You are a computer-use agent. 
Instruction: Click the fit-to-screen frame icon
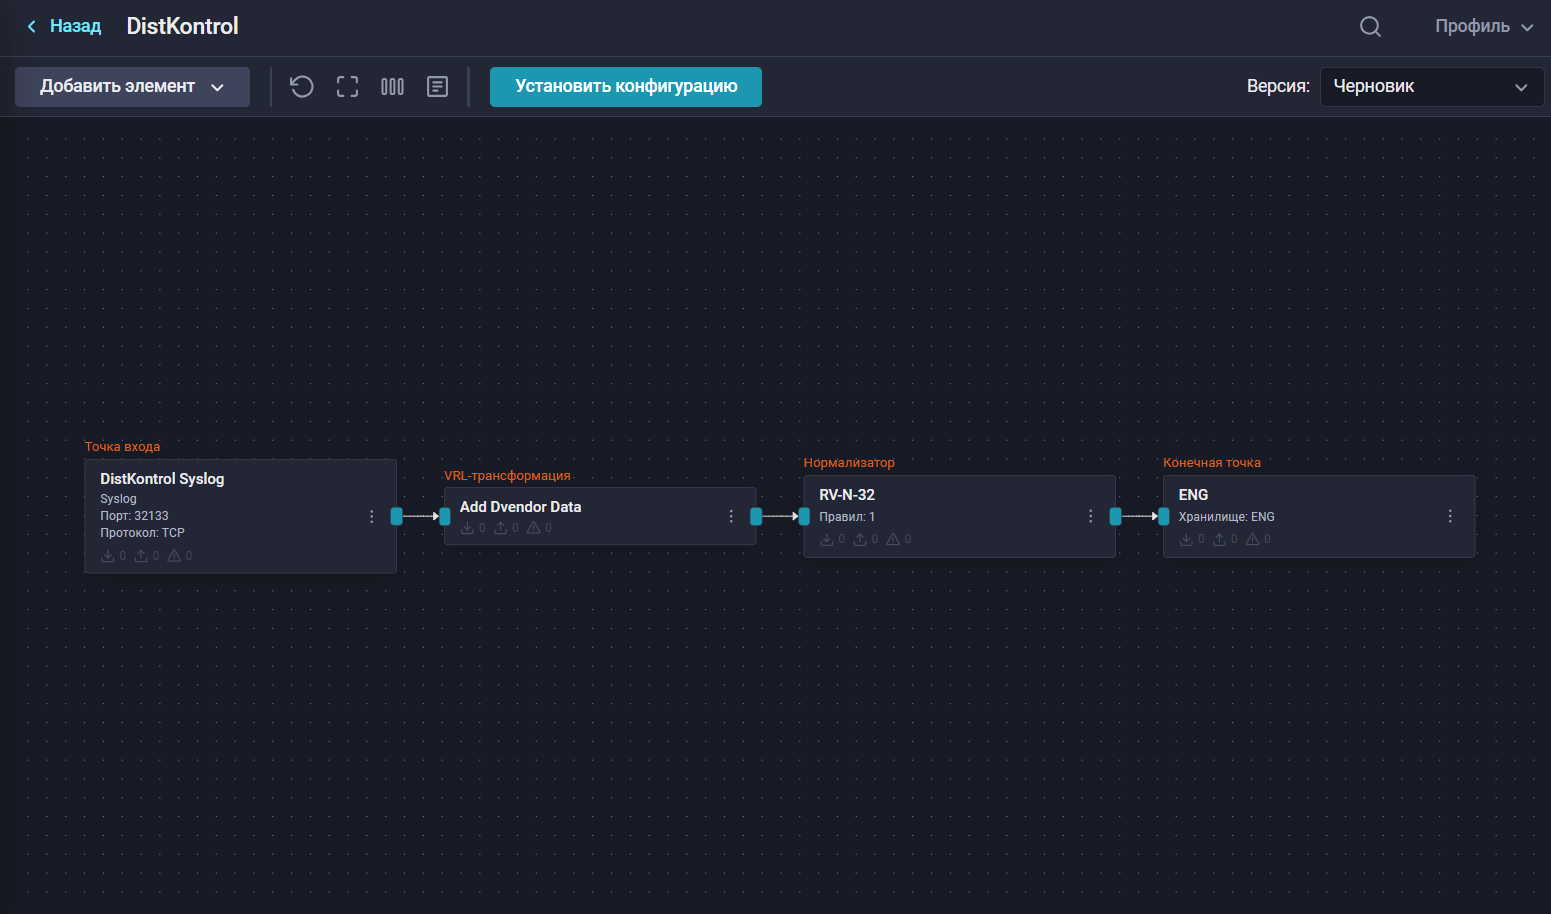(347, 87)
